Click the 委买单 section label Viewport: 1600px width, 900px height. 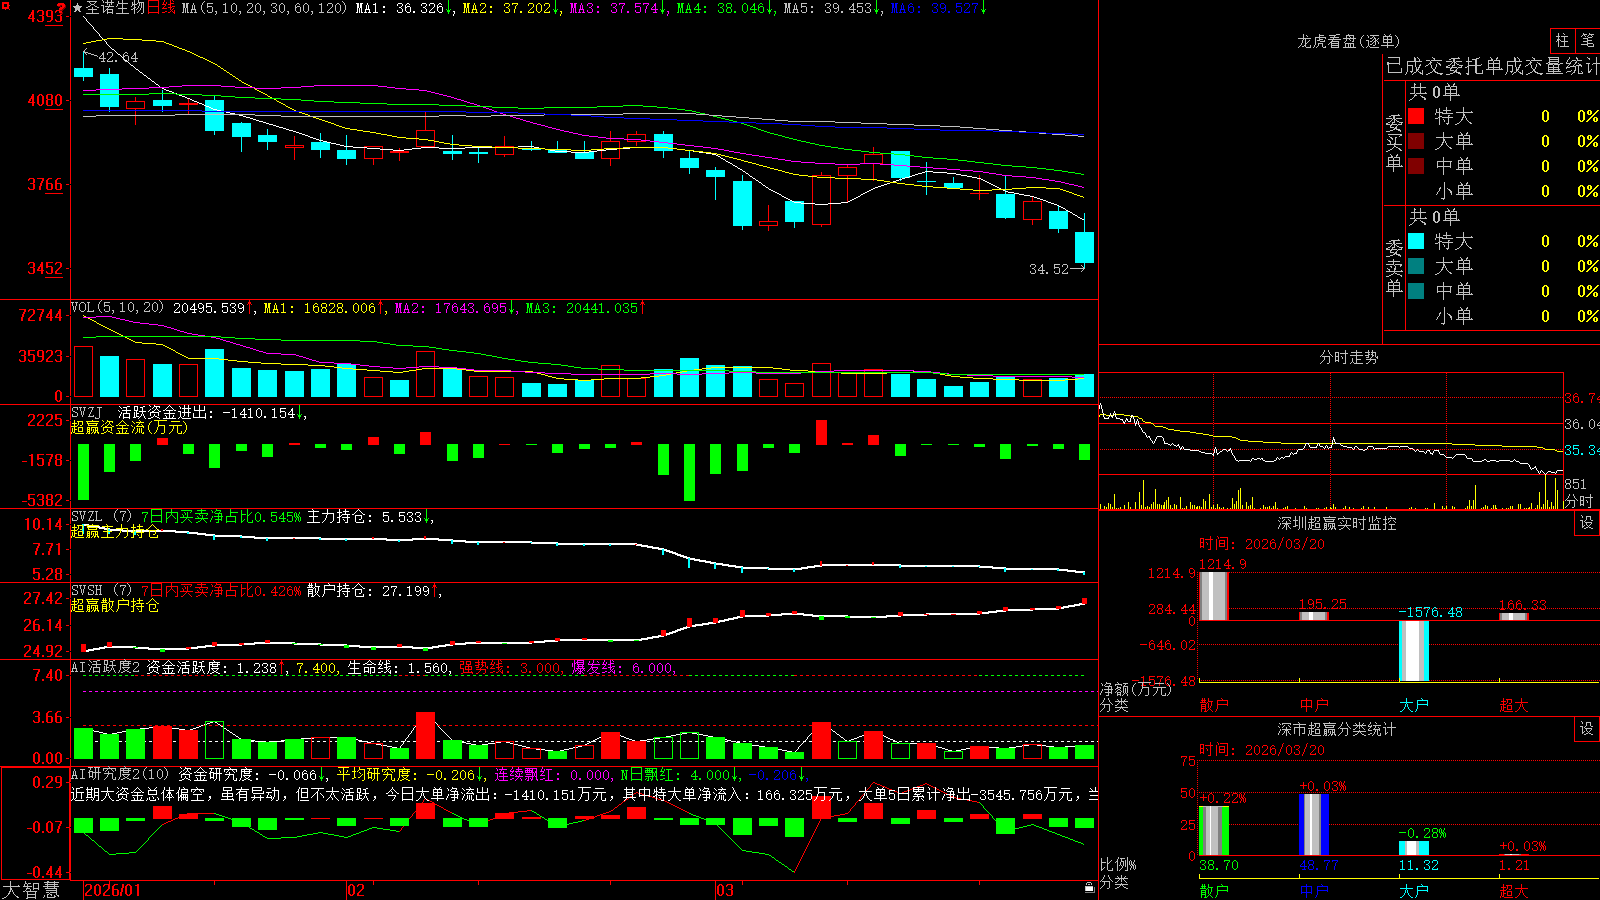pos(1394,141)
